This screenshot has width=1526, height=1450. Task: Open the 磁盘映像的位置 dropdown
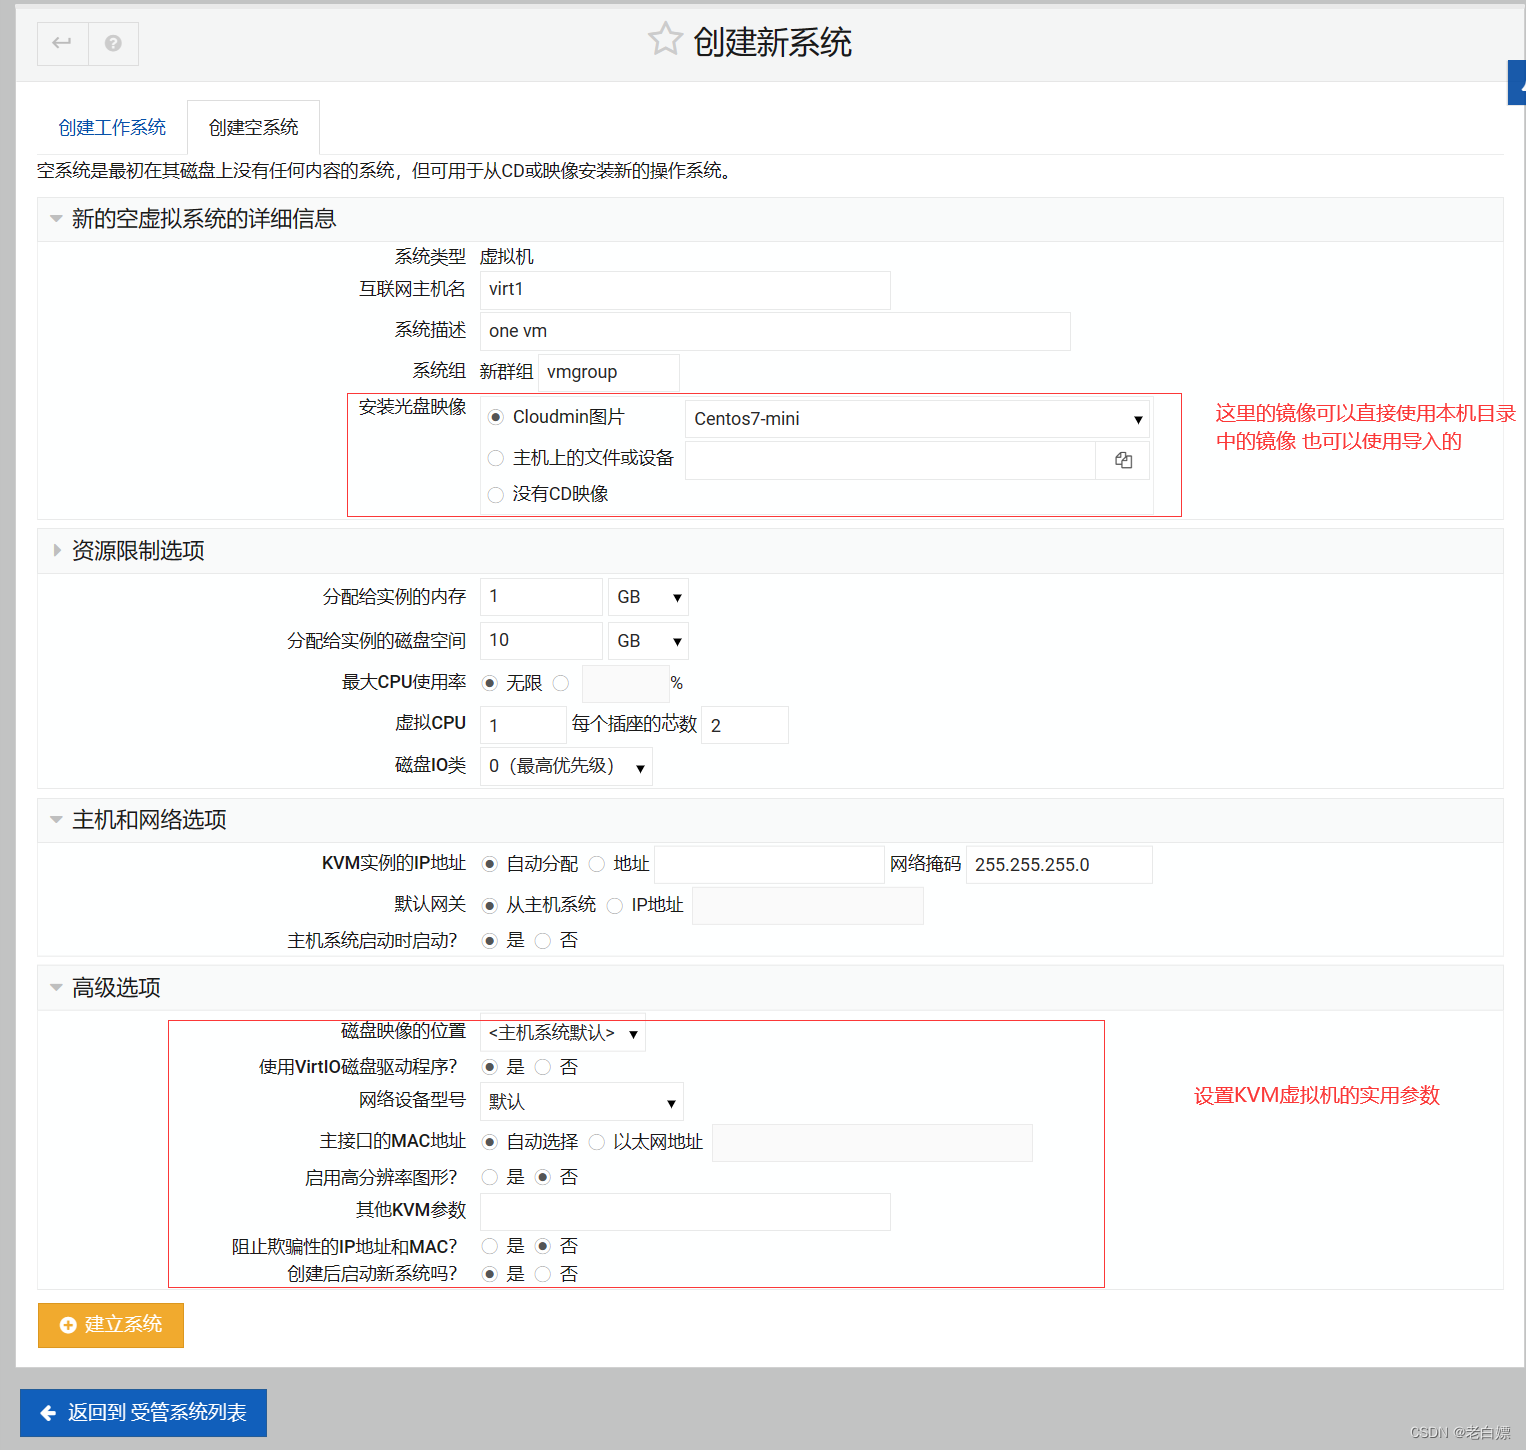pos(563,1032)
